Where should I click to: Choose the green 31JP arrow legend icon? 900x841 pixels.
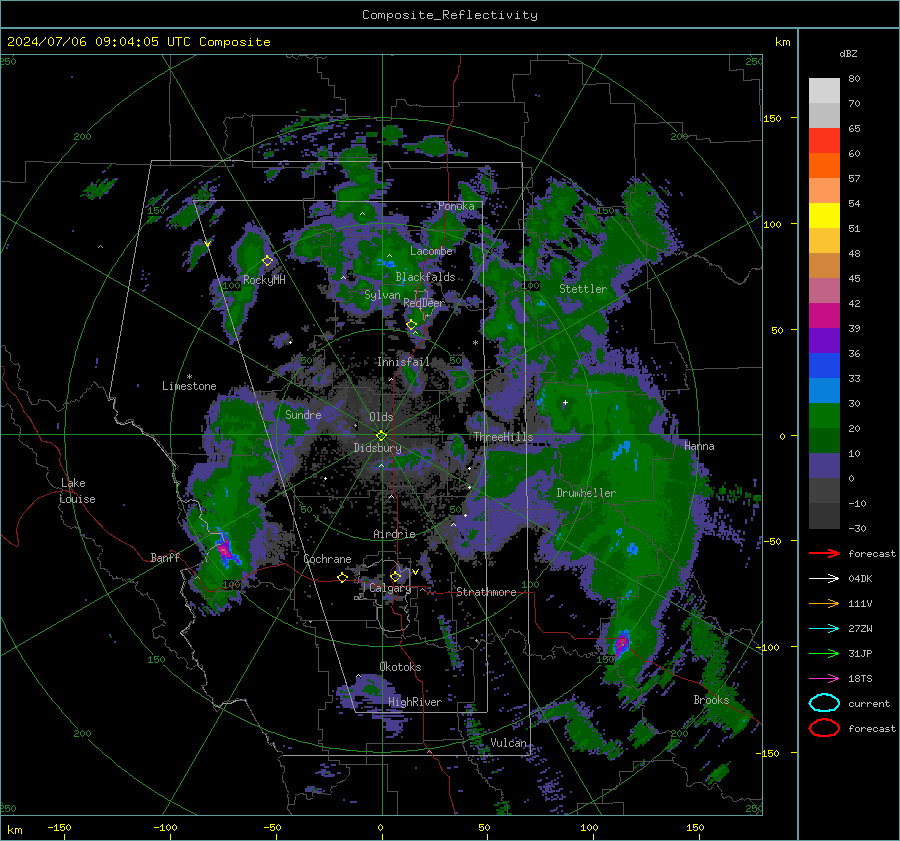click(x=824, y=653)
